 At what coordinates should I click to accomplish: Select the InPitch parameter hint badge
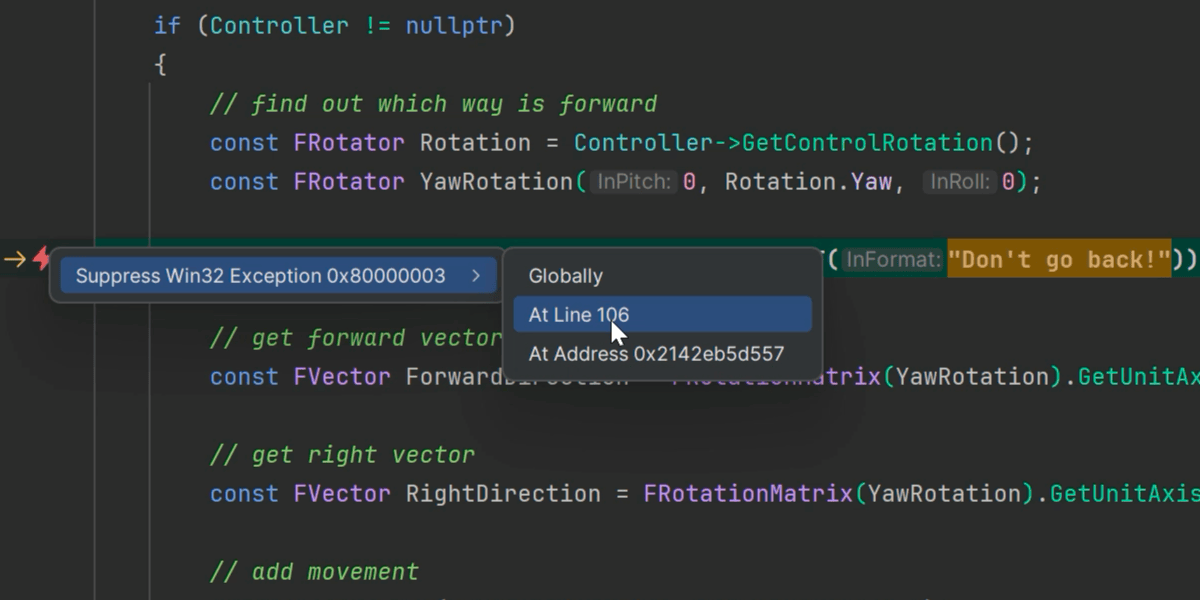coord(634,181)
